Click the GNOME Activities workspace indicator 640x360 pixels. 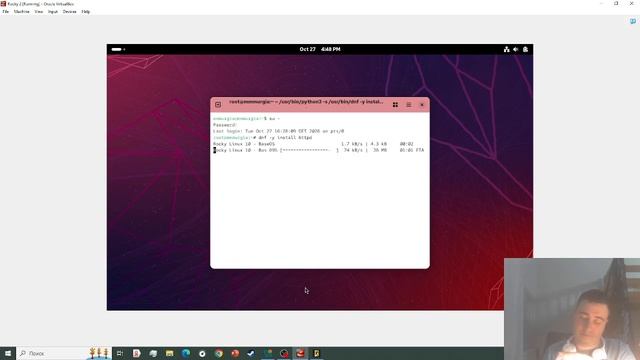tap(118, 49)
